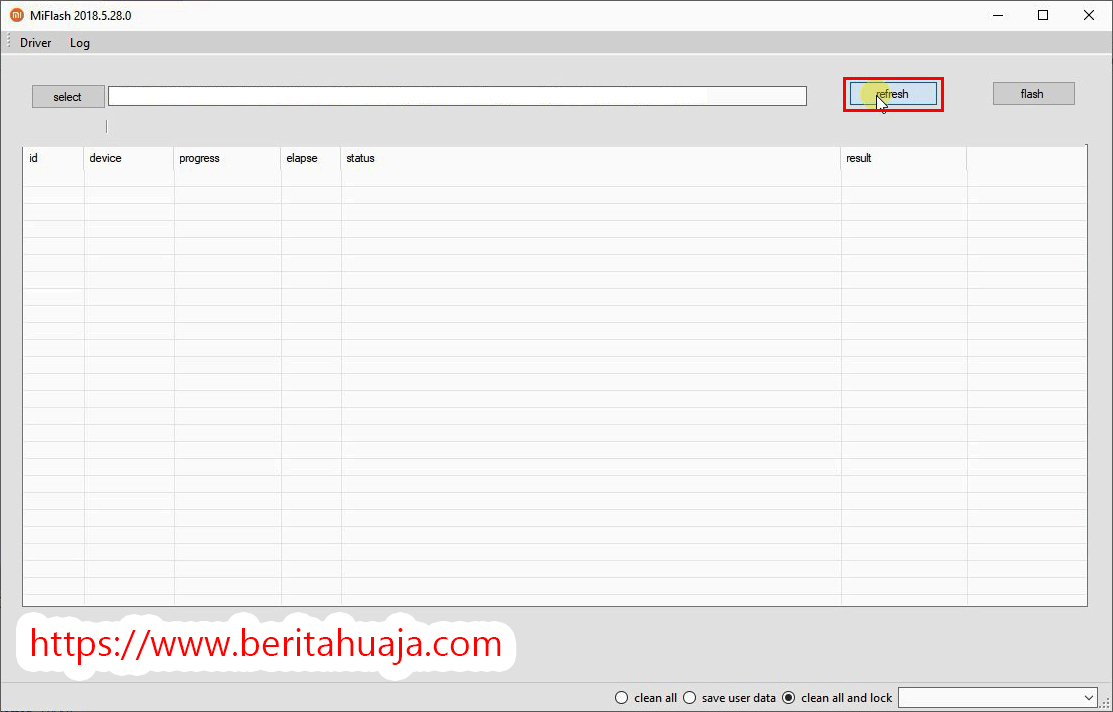Click the status column header
The image size is (1113, 712).
click(590, 158)
